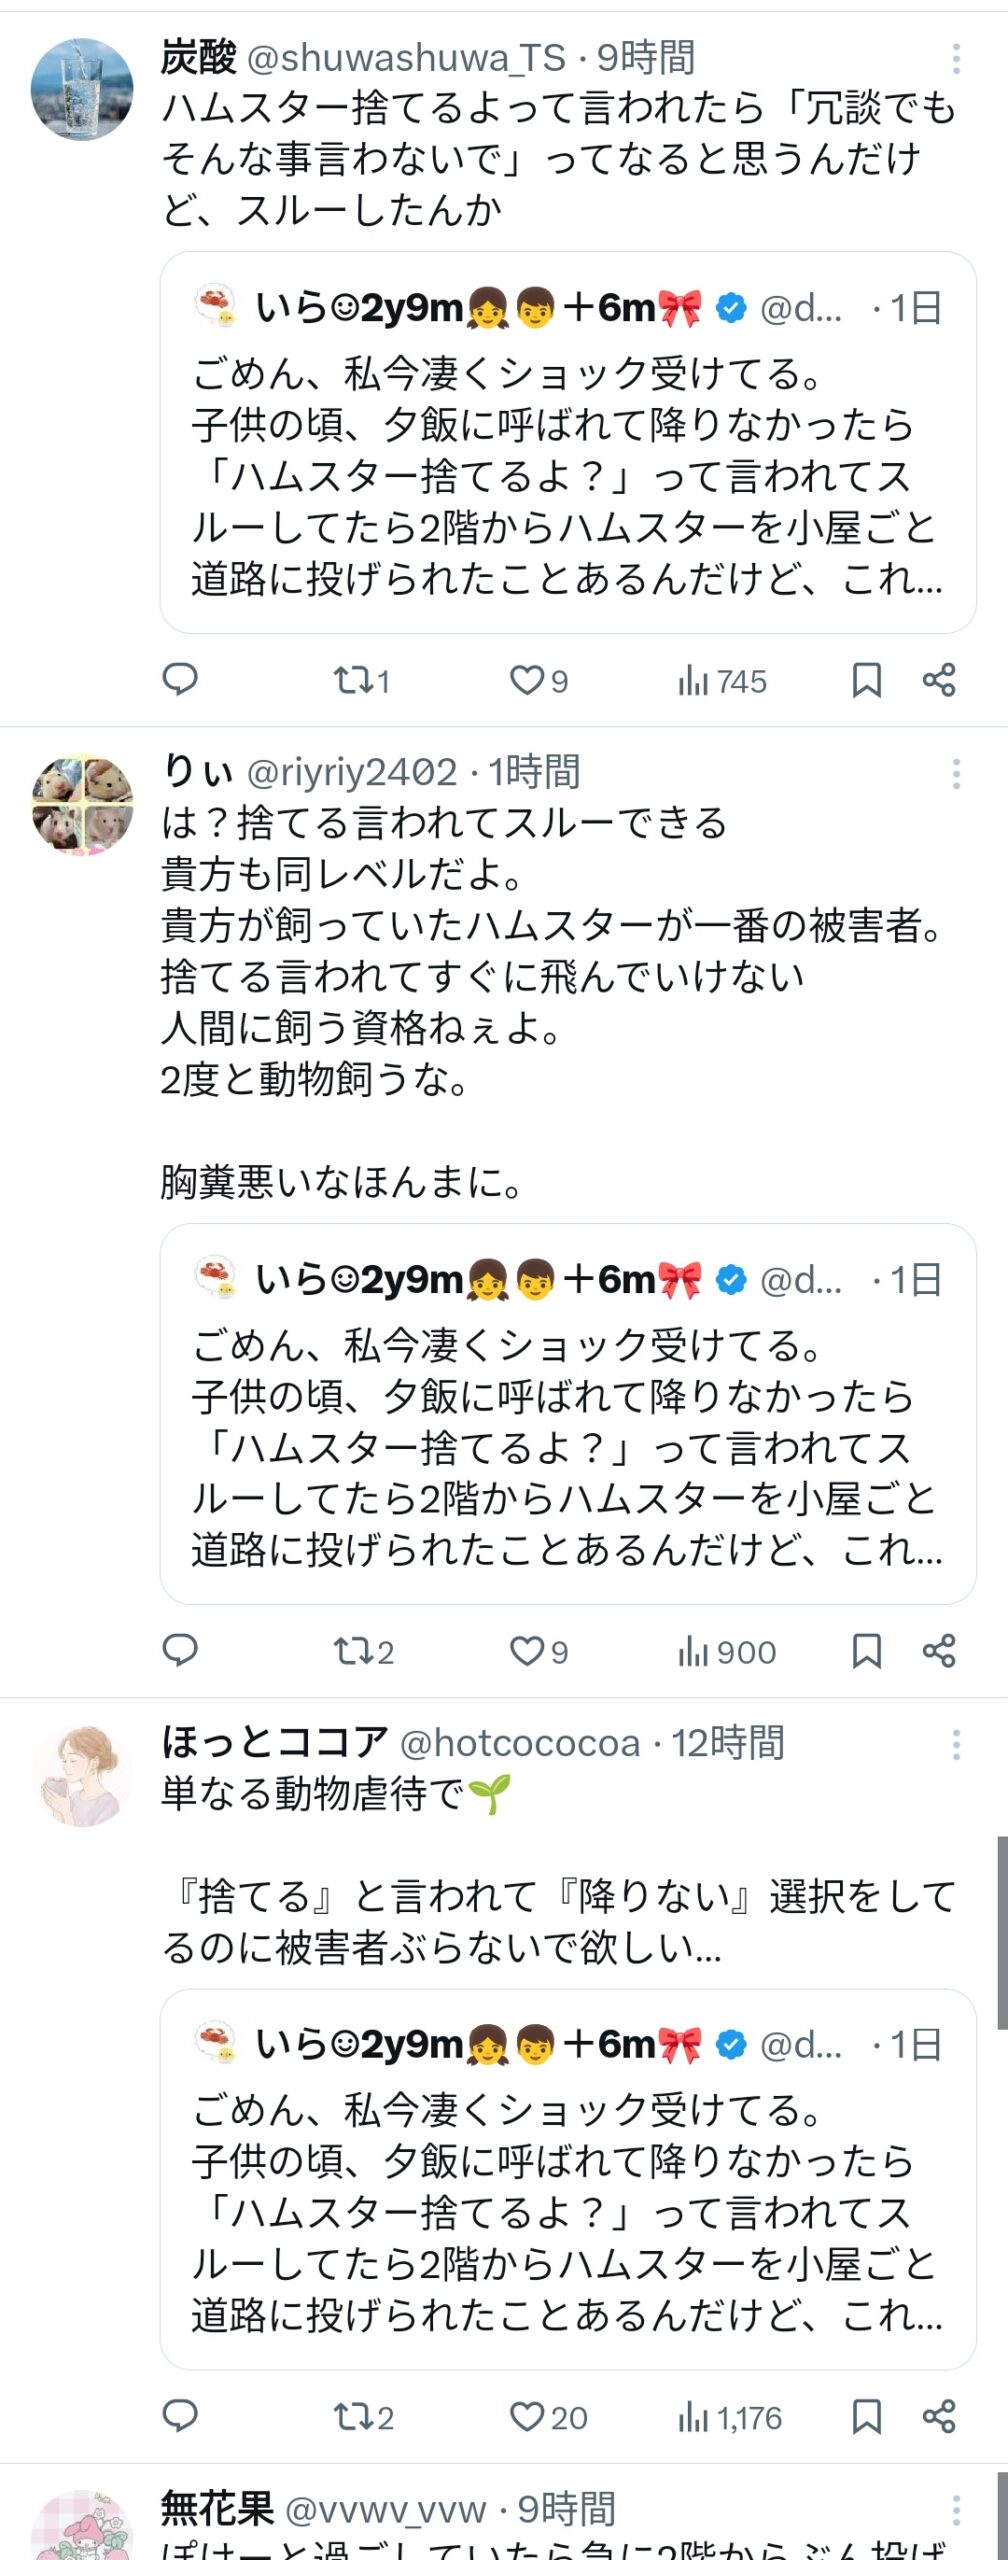Open りぃ hamster avatar
Viewport: 1008px width, 2560px height.
pos(82,804)
